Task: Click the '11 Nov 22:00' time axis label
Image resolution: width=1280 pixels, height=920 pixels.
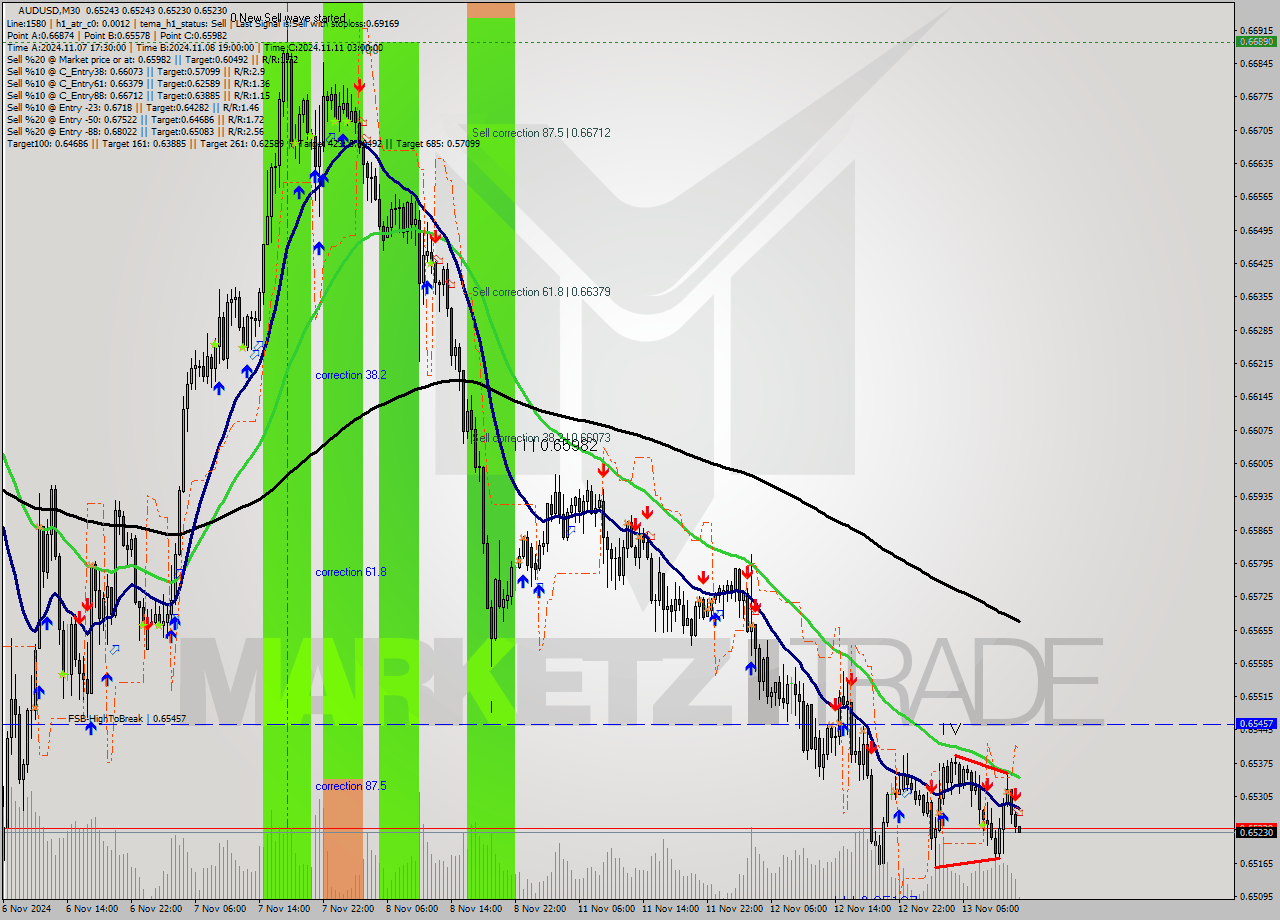Action: [733, 909]
